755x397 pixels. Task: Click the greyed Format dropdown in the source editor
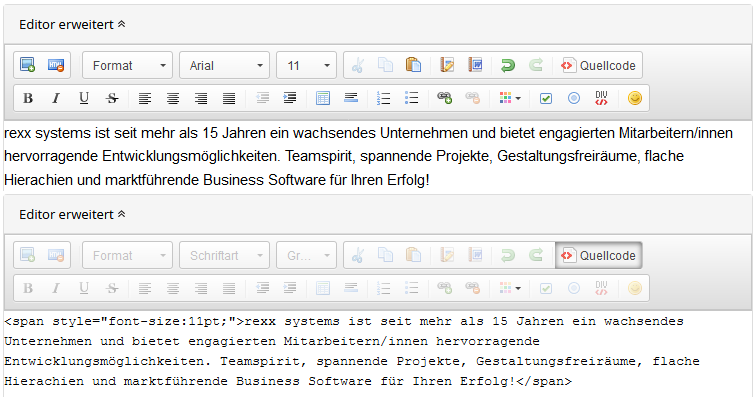point(128,255)
